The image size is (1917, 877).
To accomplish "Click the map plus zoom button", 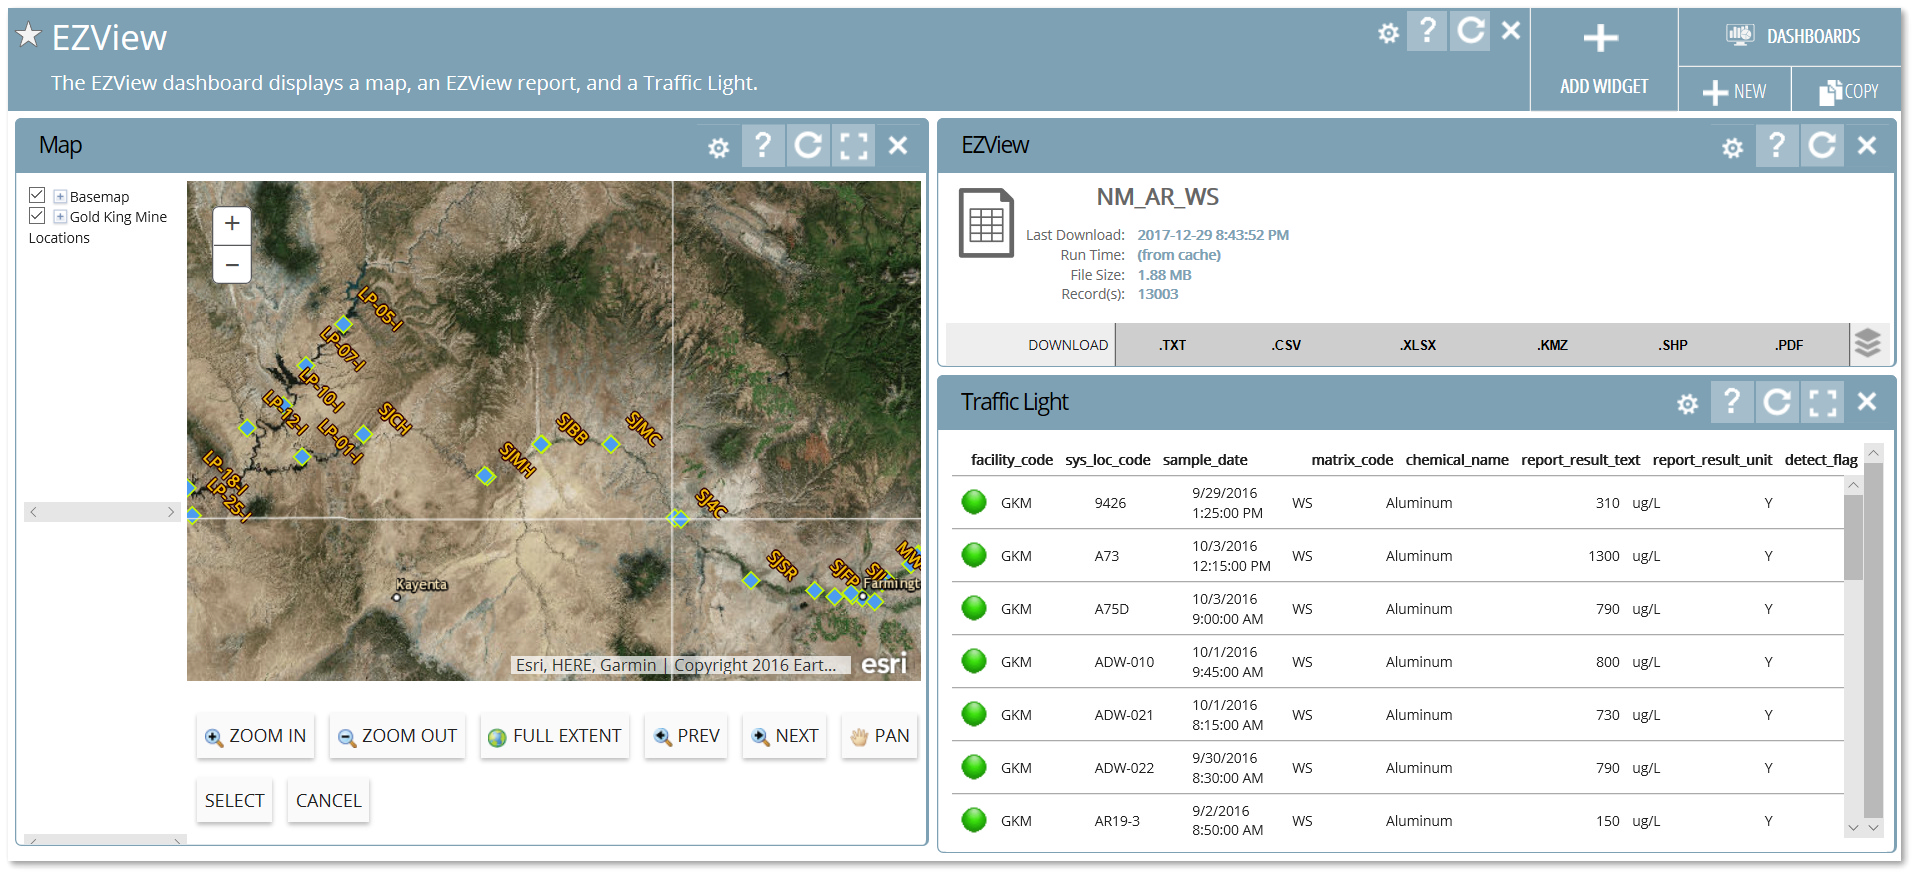I will (x=232, y=224).
